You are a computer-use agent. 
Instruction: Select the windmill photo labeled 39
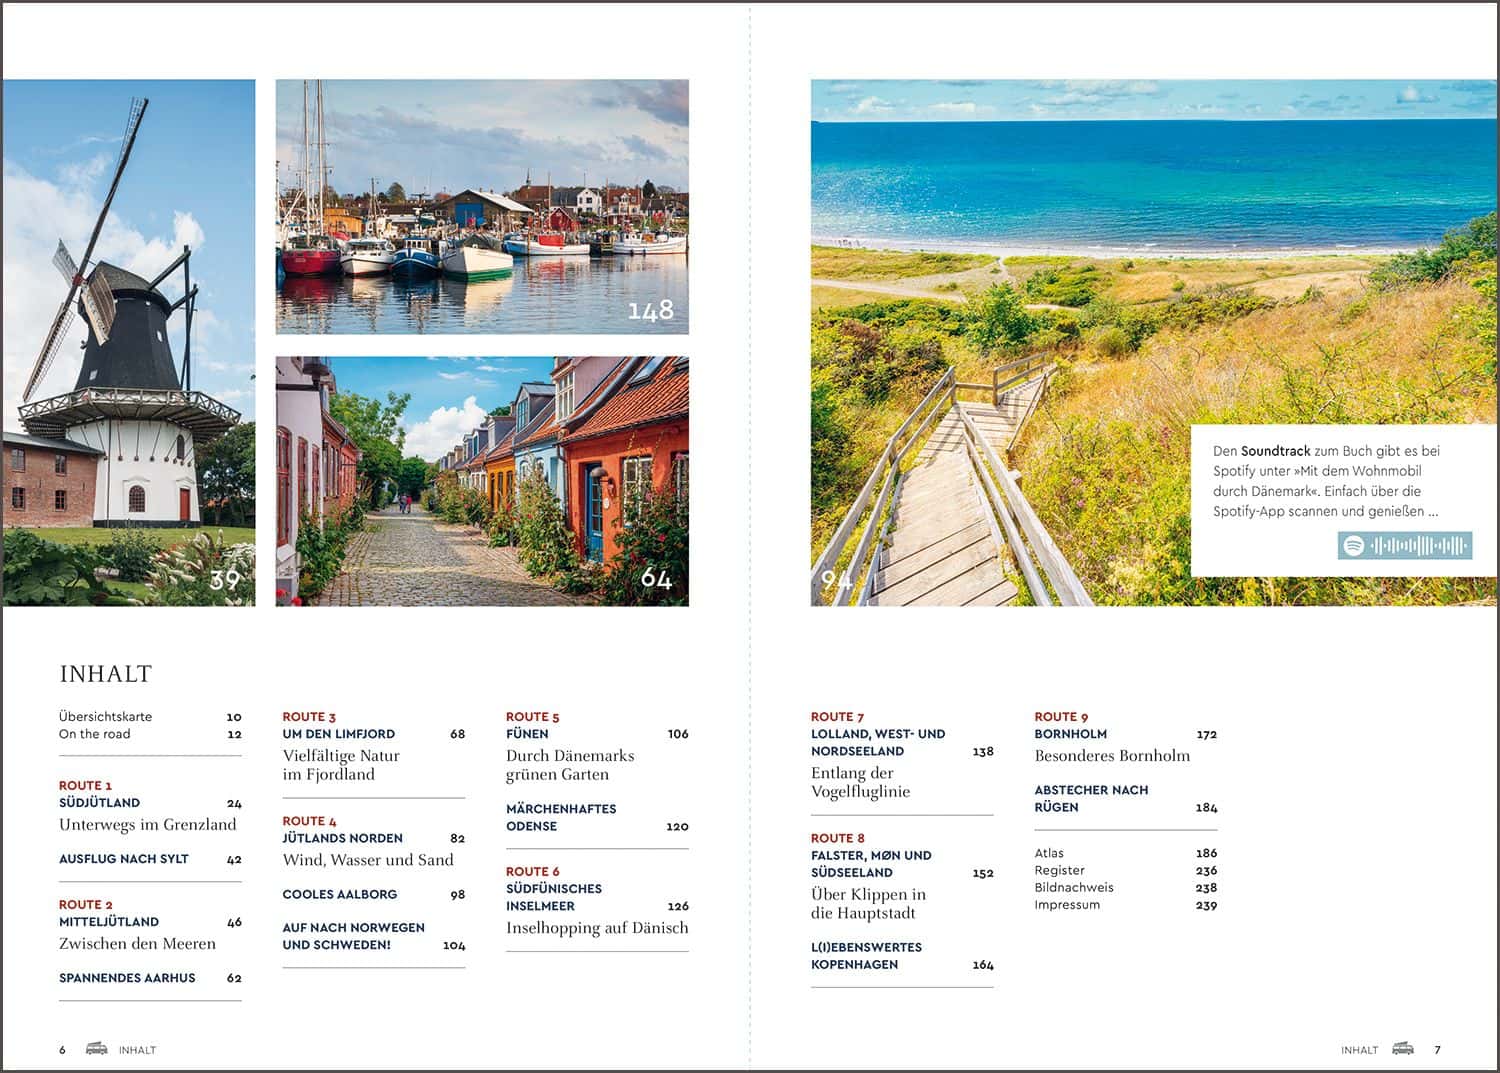pyautogui.click(x=128, y=343)
